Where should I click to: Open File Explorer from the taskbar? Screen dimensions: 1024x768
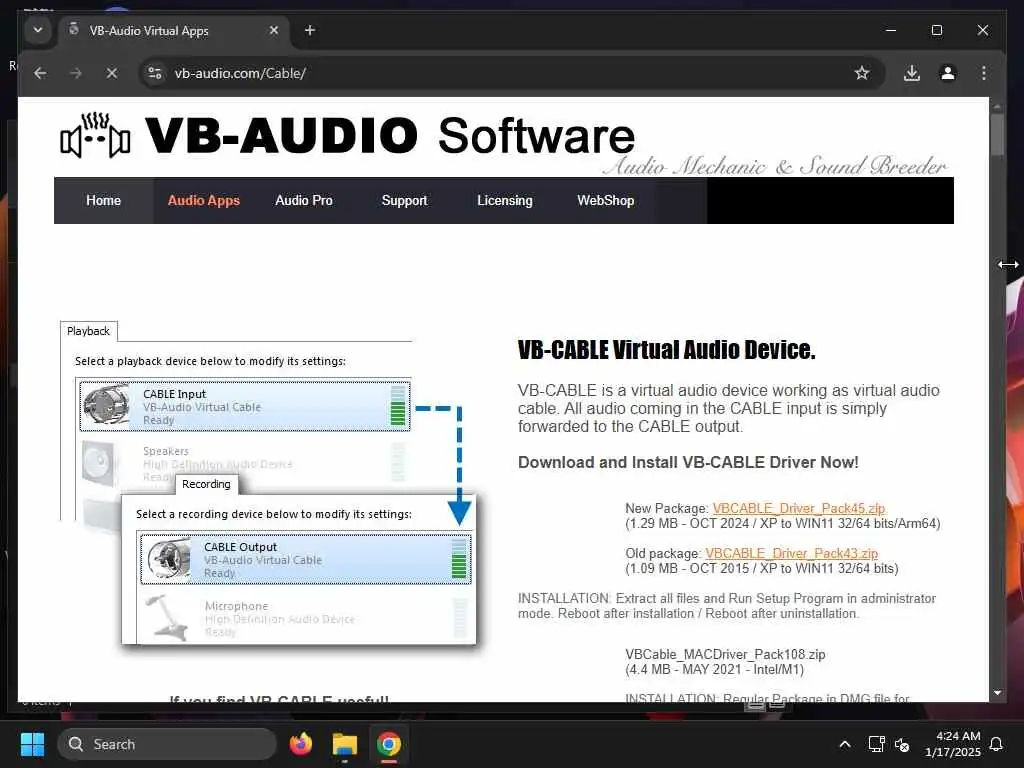344,744
